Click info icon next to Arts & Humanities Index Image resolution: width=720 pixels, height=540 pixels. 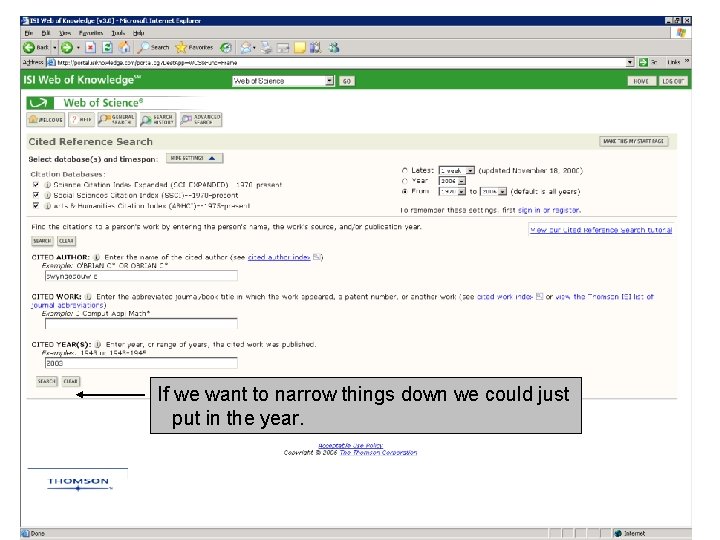click(47, 206)
